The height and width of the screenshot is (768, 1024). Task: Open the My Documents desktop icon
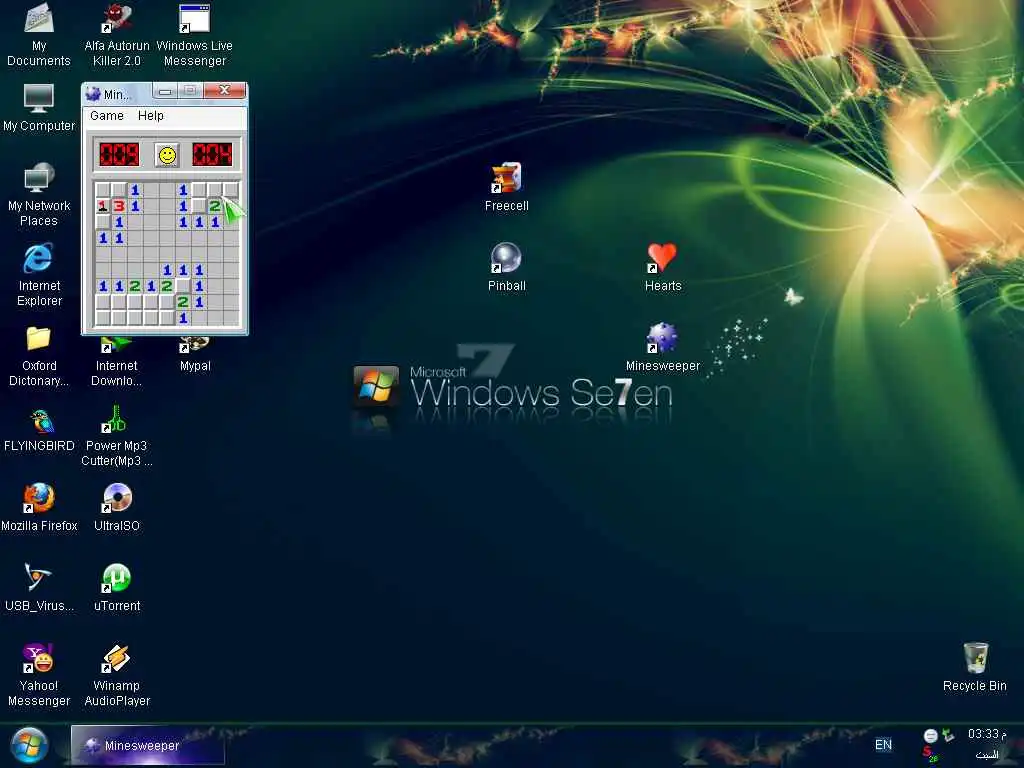pos(39,34)
